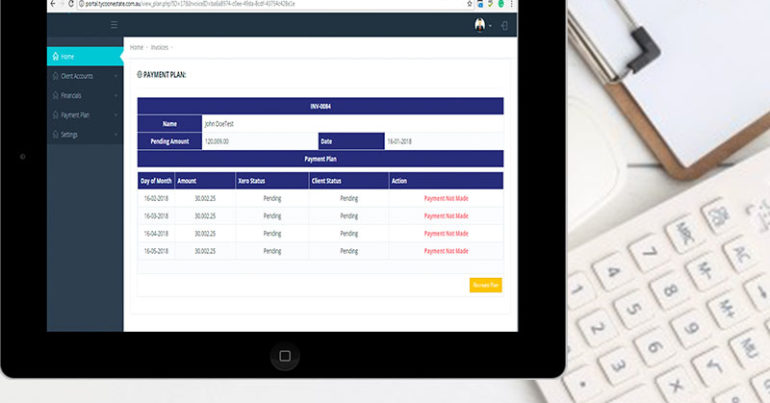Click the pending amount value 120,009.00
This screenshot has height=403, width=770.
(217, 141)
